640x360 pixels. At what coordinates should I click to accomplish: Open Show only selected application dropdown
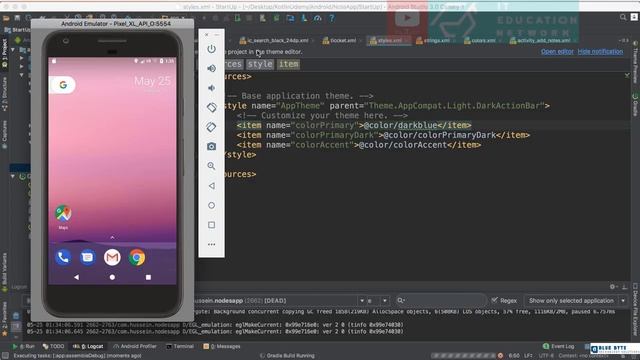click(576, 301)
